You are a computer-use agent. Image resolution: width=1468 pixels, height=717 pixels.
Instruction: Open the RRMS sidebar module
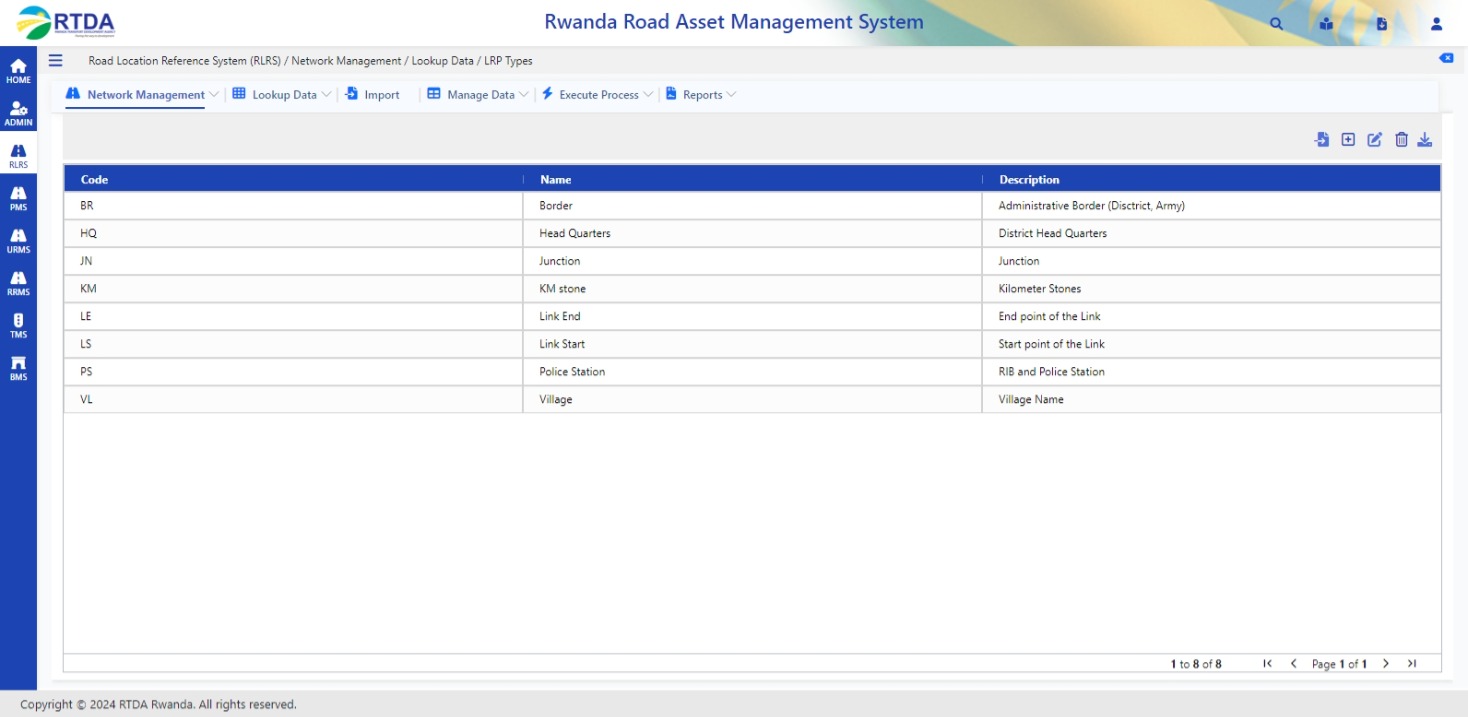tap(18, 284)
